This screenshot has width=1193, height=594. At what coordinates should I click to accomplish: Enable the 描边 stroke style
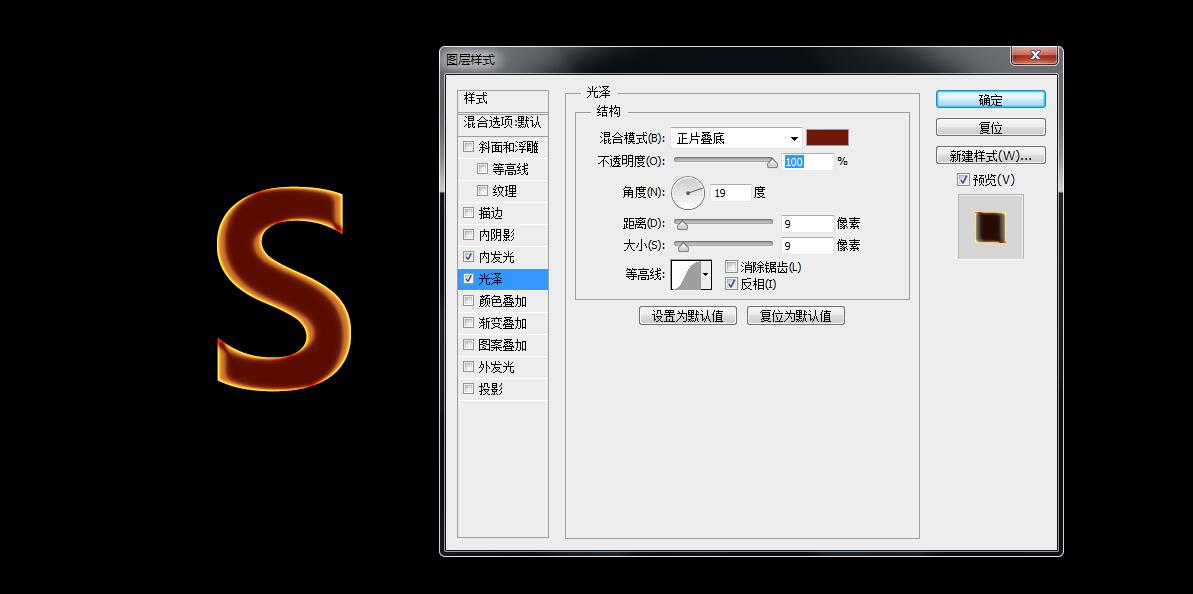[x=468, y=212]
